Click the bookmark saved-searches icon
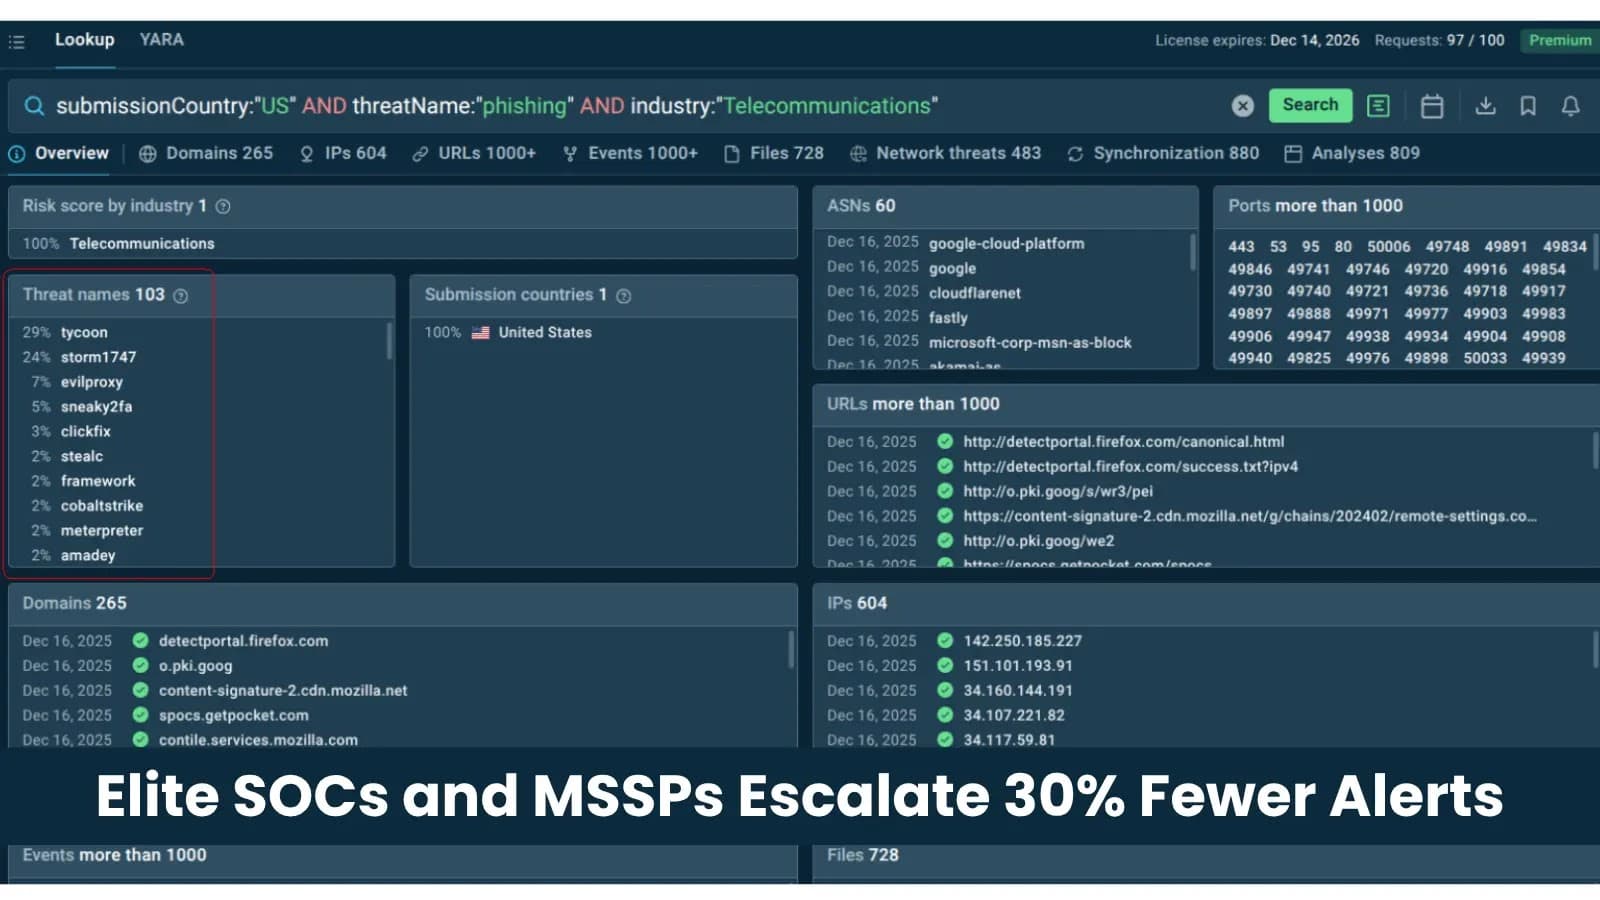The height and width of the screenshot is (900, 1600). coord(1528,106)
